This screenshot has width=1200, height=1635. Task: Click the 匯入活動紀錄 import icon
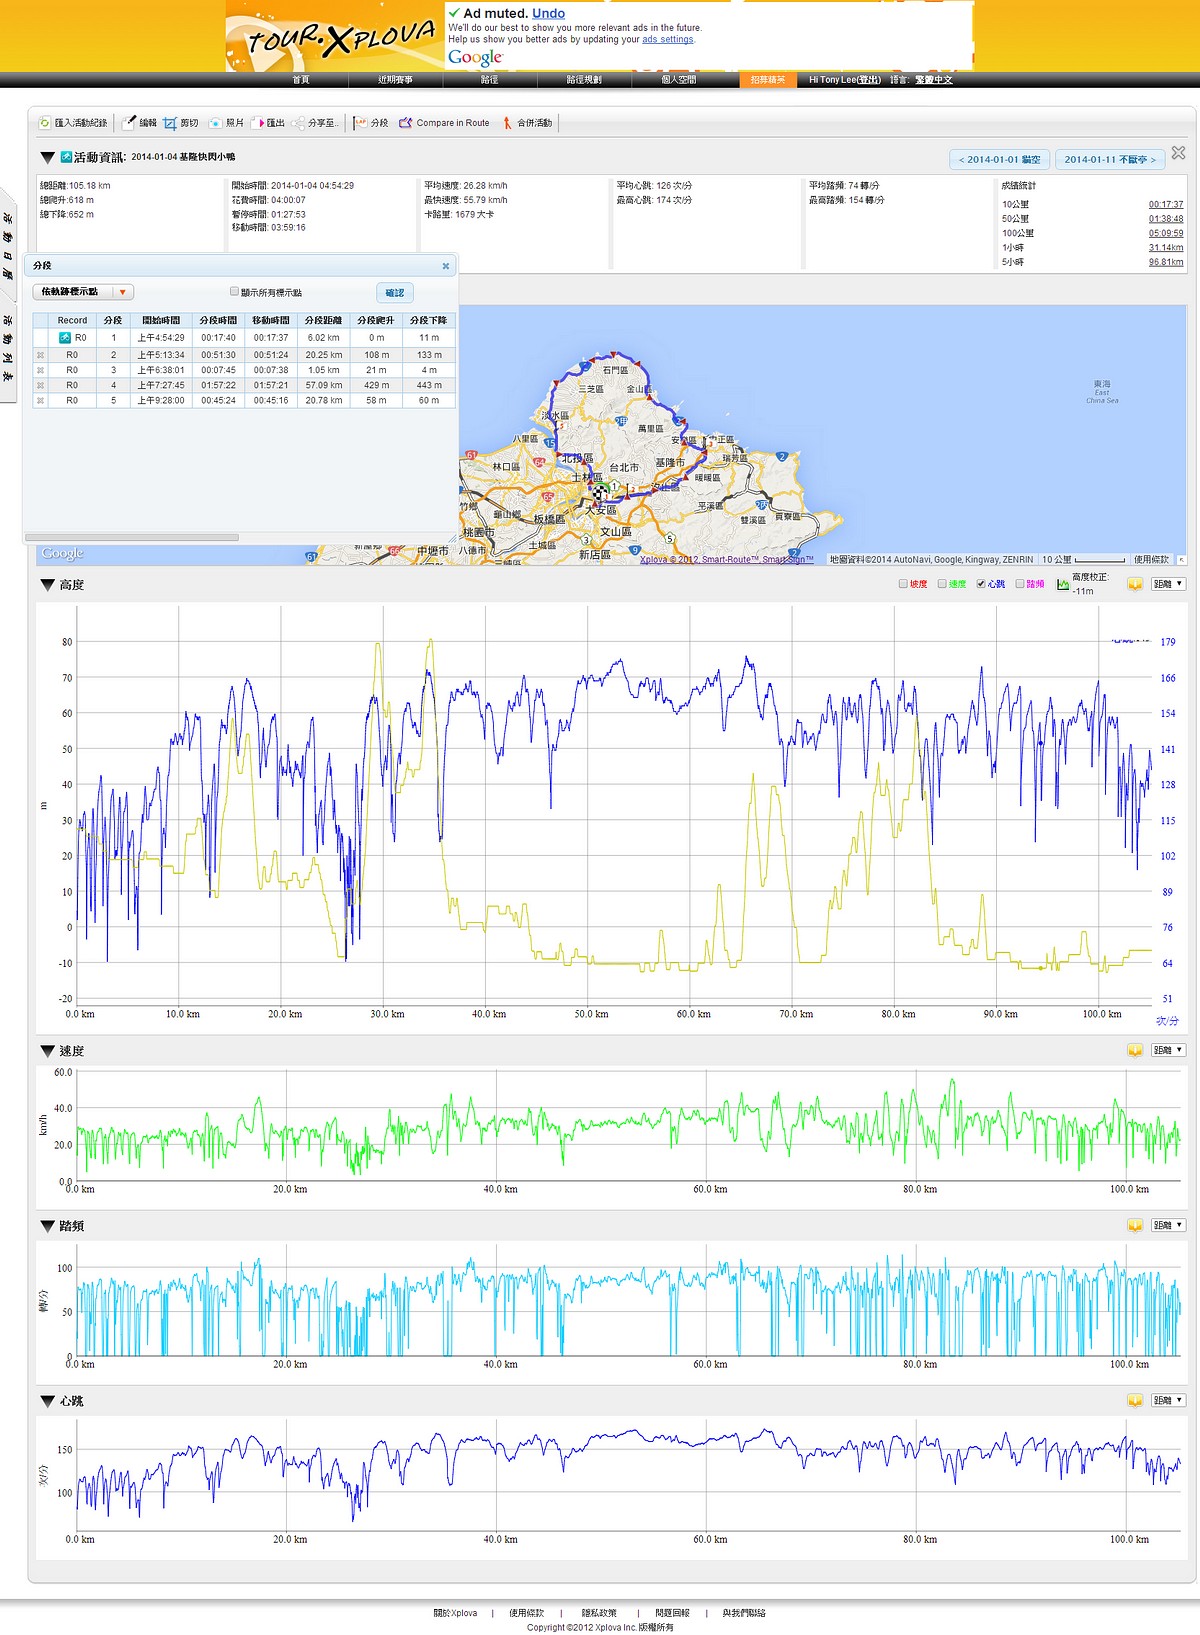point(44,123)
